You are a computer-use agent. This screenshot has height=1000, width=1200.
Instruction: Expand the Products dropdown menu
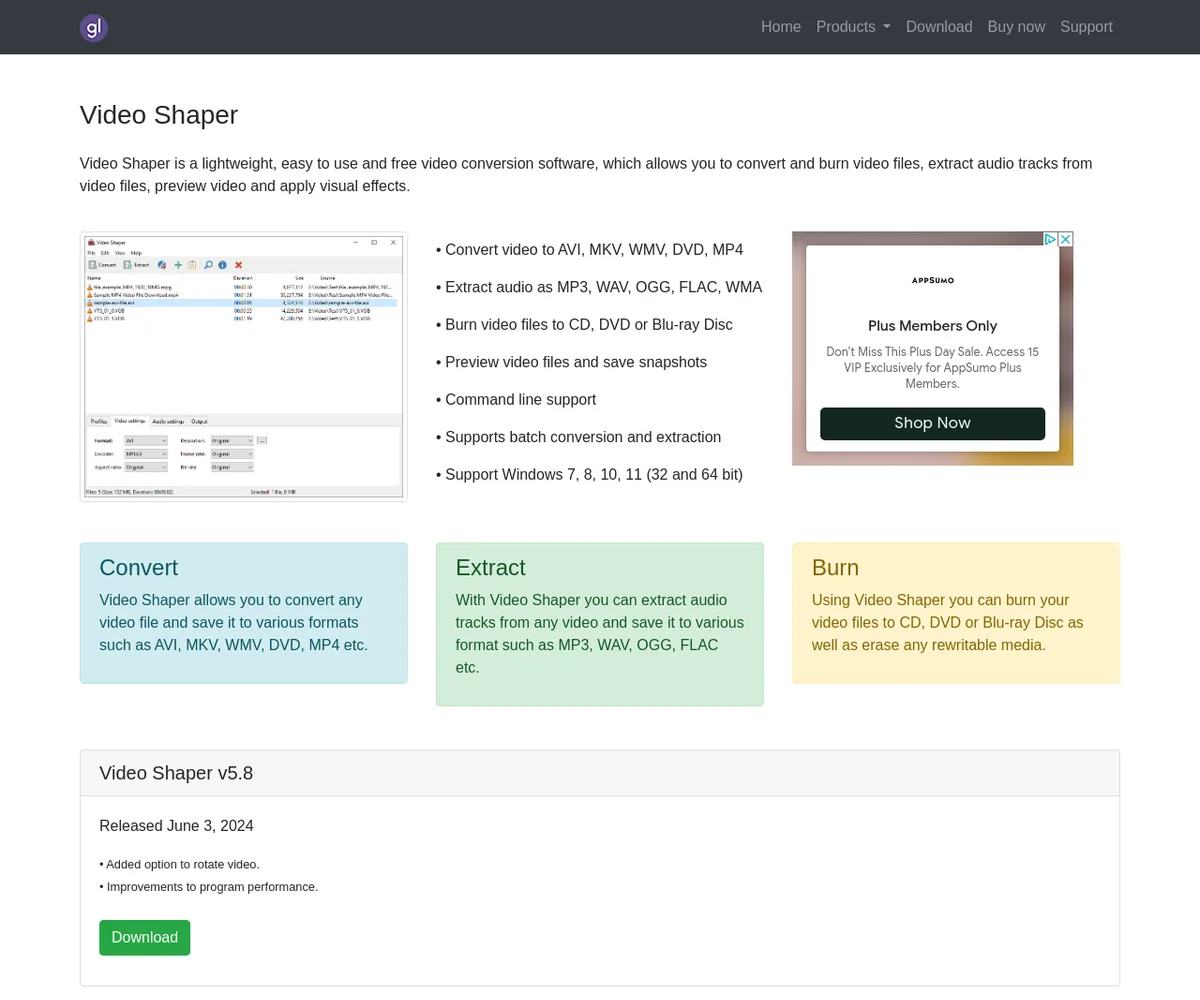(853, 27)
